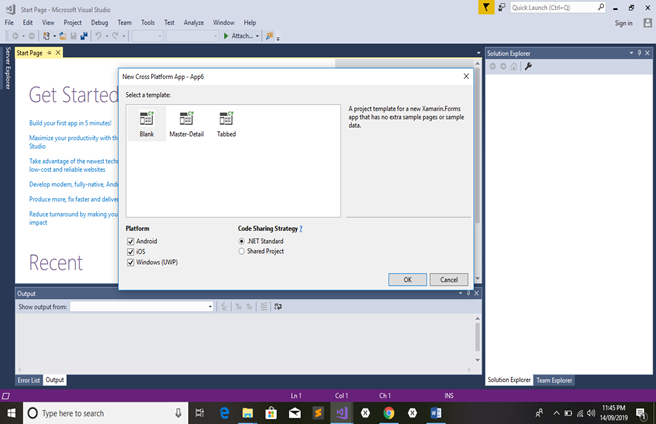This screenshot has width=656, height=424.
Task: Click the Output Clear All icon
Action: (264, 307)
